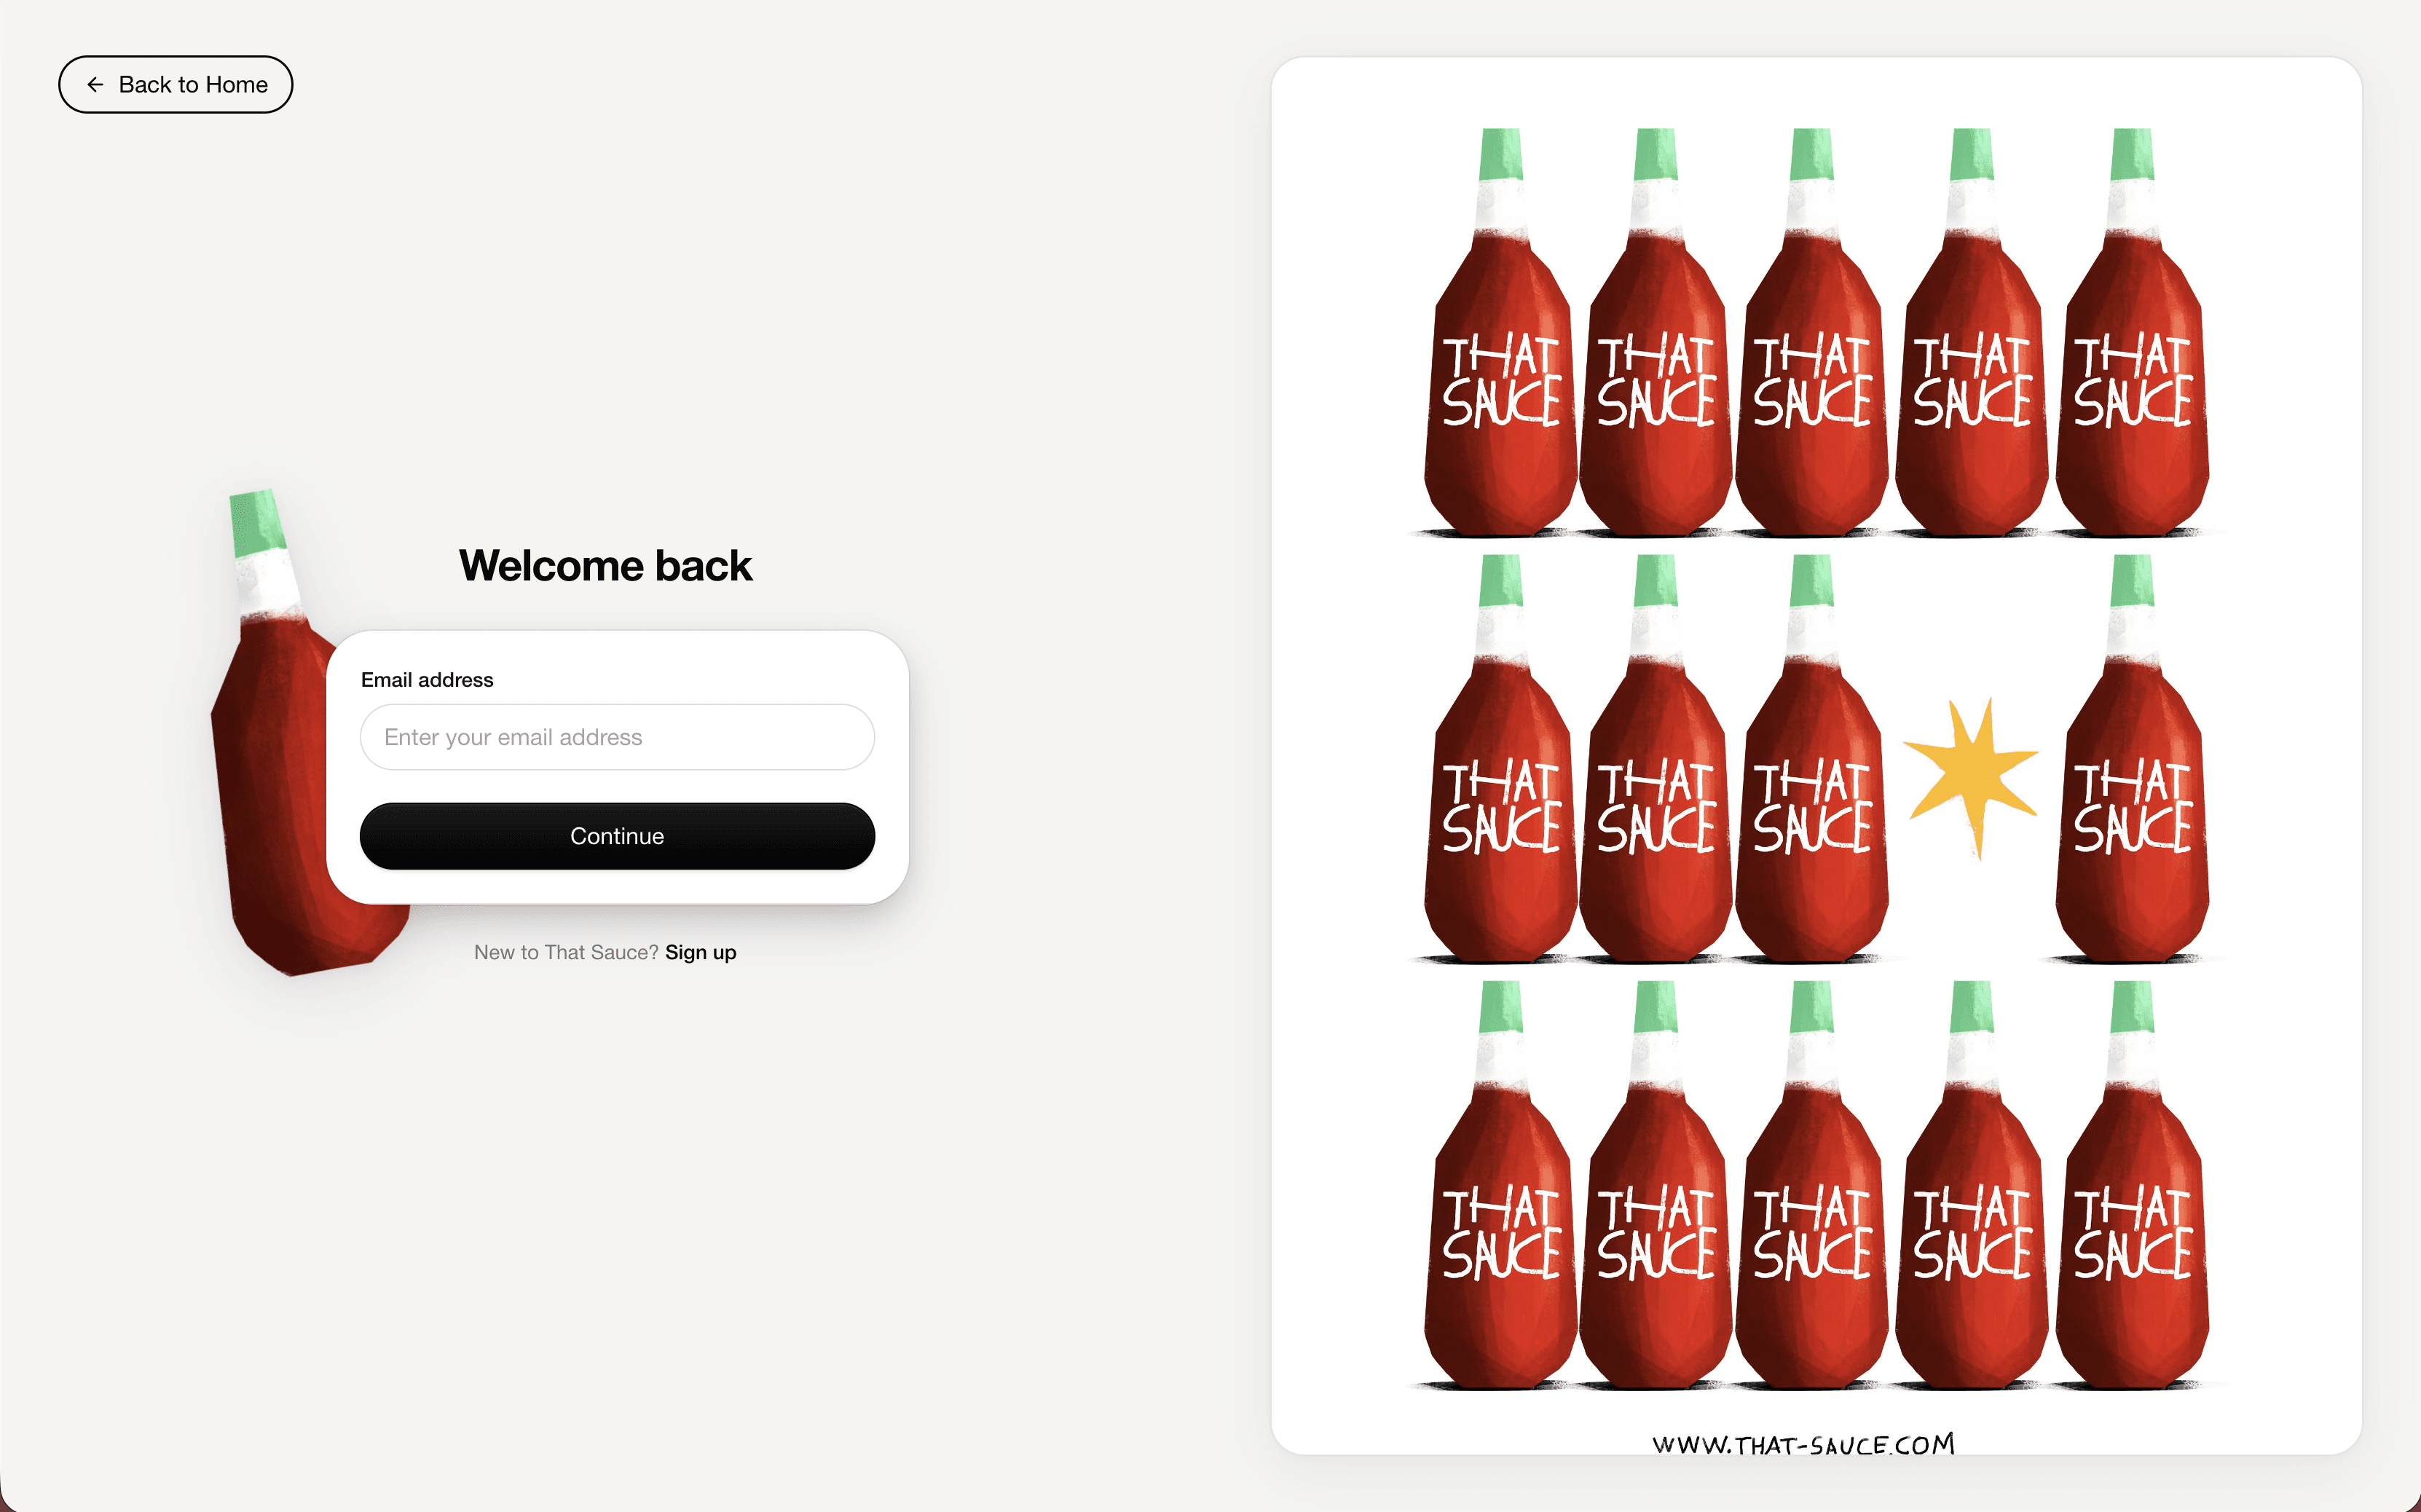Open the Sign up link
This screenshot has width=2421, height=1512.
click(701, 952)
